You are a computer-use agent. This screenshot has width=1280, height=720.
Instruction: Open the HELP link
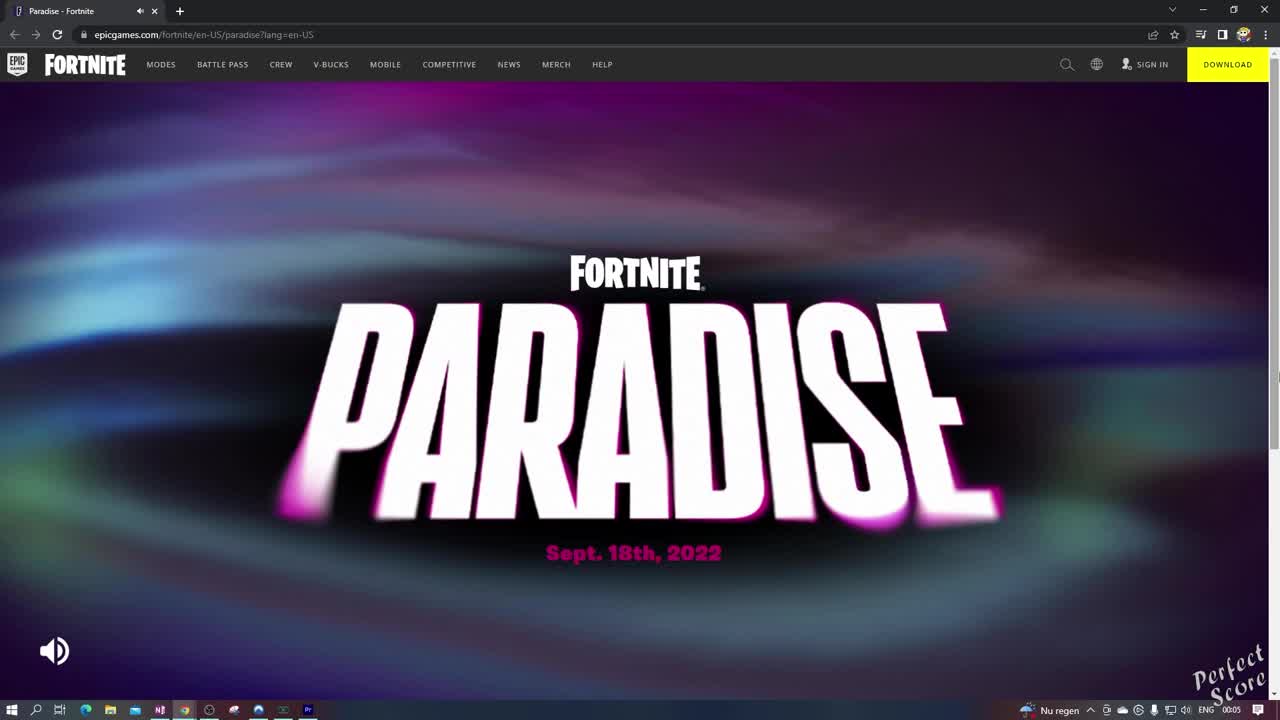(602, 65)
